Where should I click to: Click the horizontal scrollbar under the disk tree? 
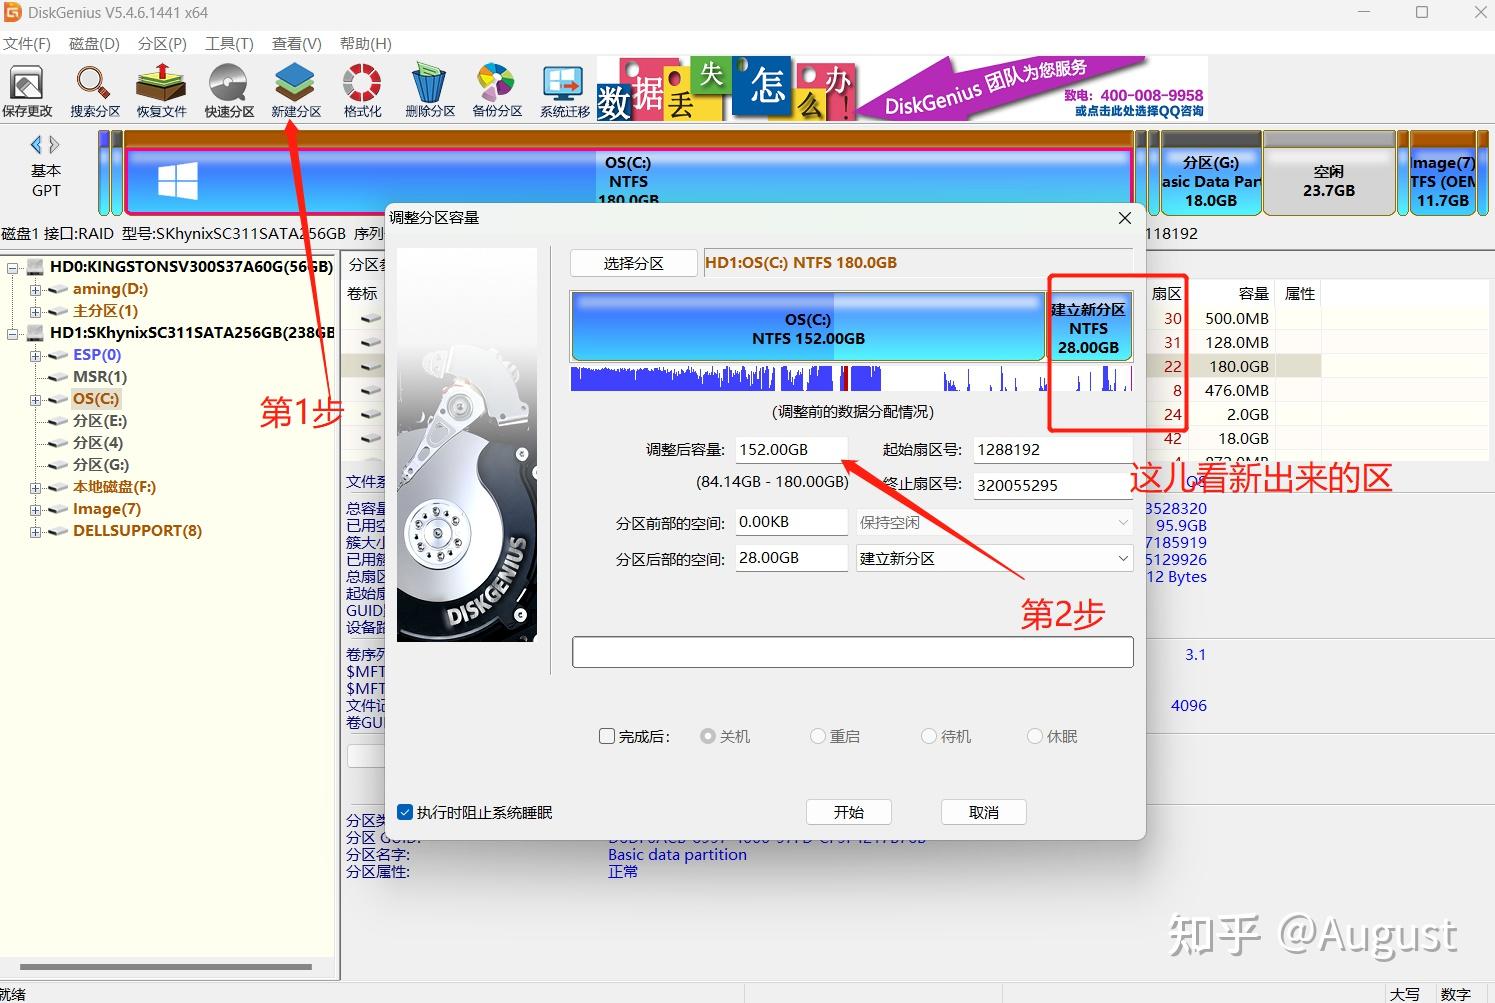point(166,967)
